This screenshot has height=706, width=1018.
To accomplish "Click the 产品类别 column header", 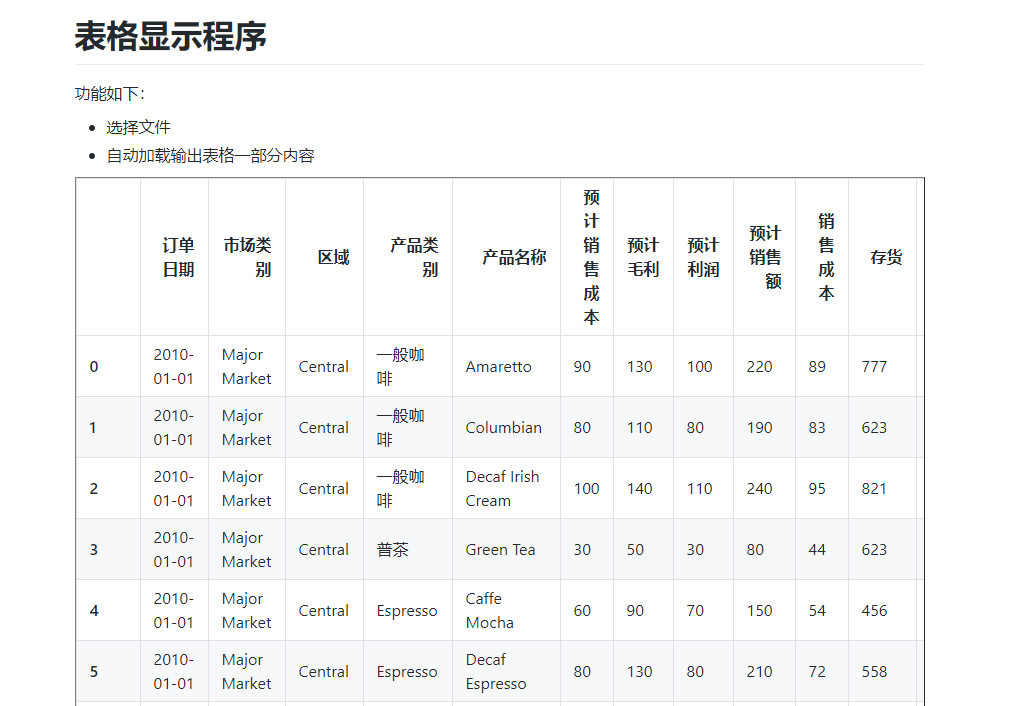I will pyautogui.click(x=414, y=257).
